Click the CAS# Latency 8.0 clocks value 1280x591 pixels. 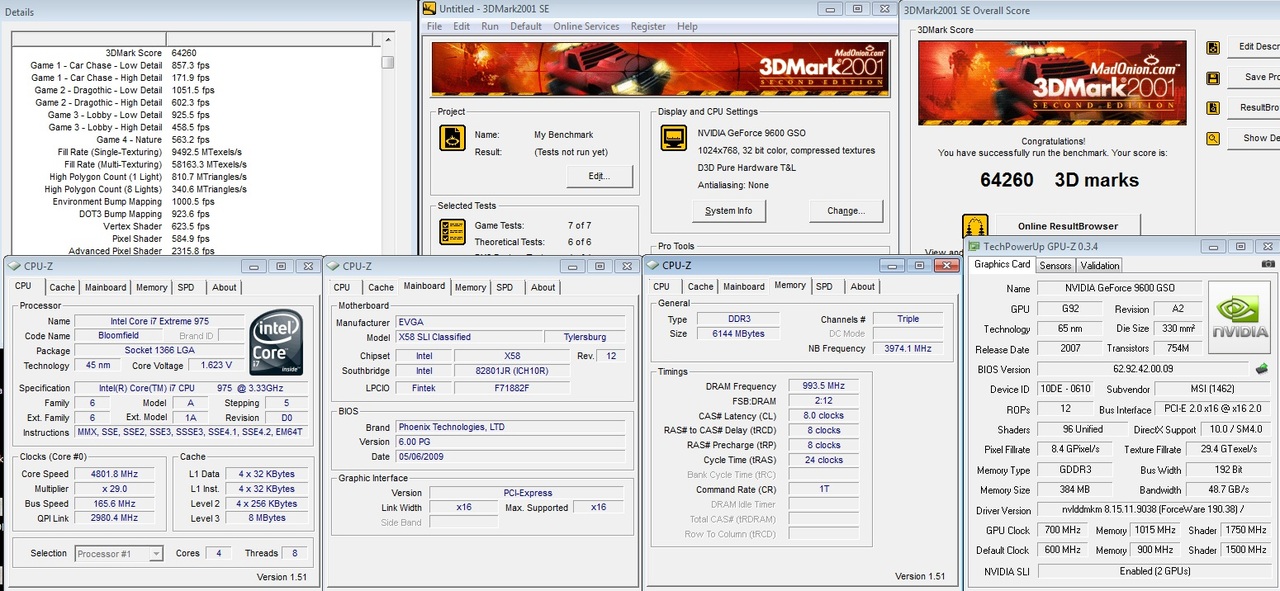coord(823,416)
